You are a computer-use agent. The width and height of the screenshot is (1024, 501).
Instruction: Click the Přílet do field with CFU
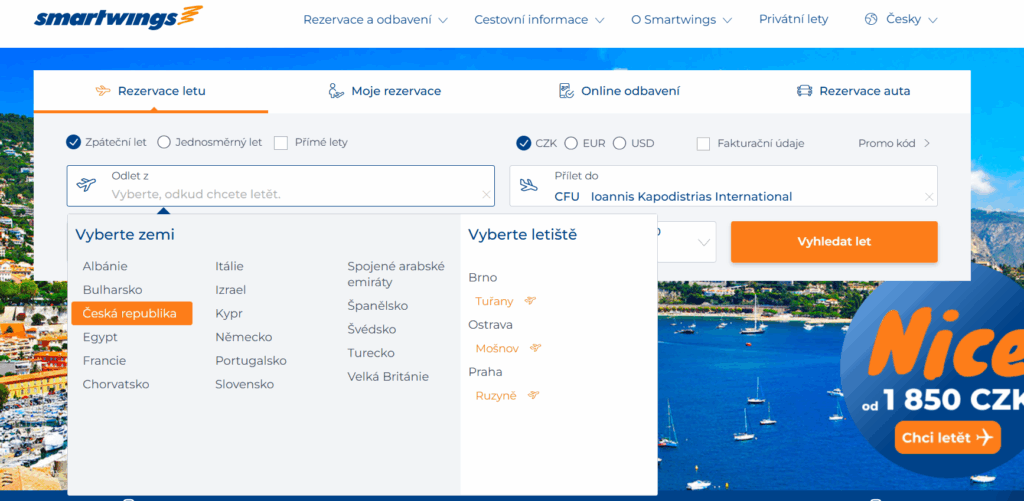pos(724,186)
